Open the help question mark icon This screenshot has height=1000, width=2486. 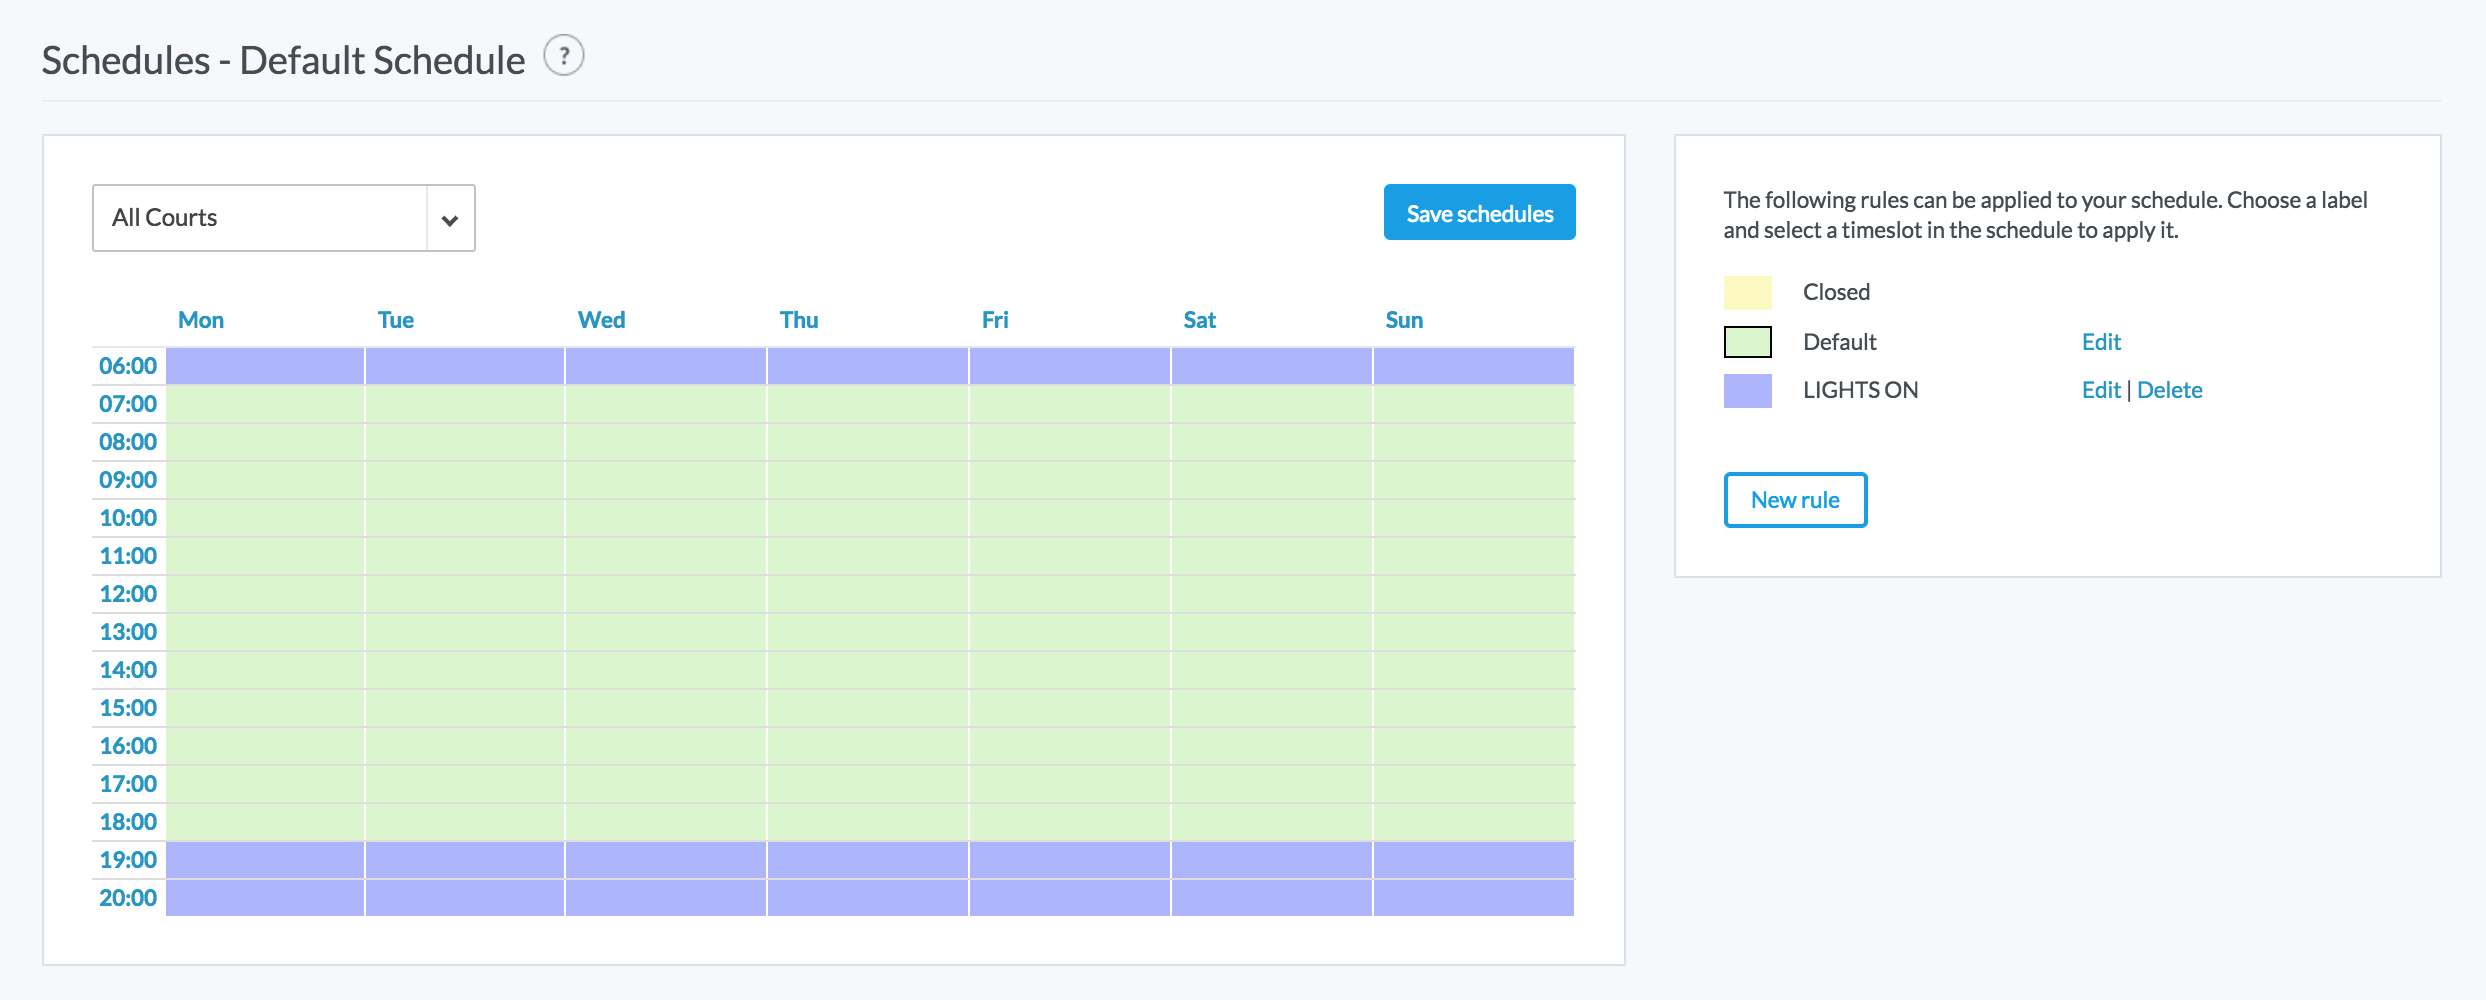564,56
